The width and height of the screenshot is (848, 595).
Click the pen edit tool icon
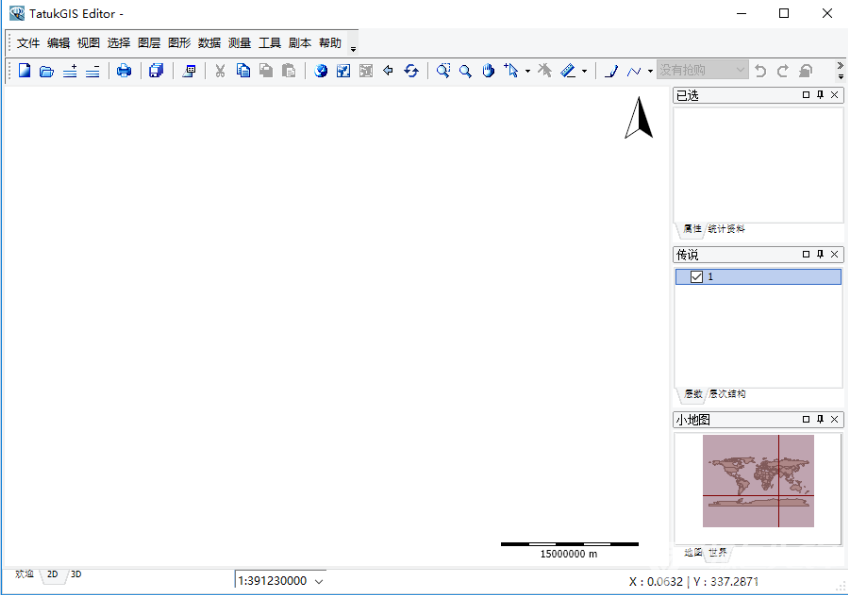click(x=612, y=70)
